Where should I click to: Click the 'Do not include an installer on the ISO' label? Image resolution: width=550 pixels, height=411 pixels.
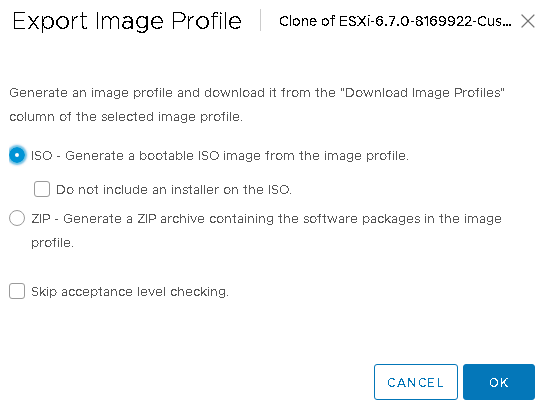point(174,189)
